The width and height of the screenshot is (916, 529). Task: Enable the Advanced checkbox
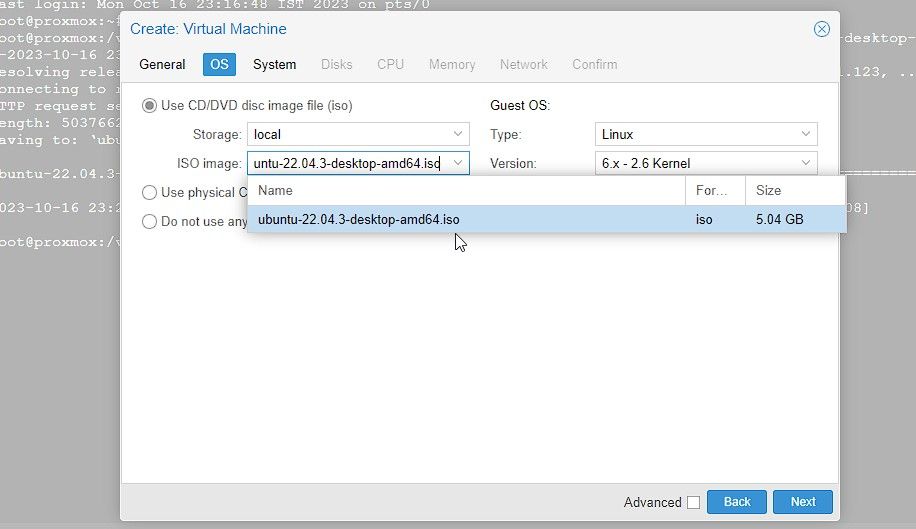coord(693,502)
